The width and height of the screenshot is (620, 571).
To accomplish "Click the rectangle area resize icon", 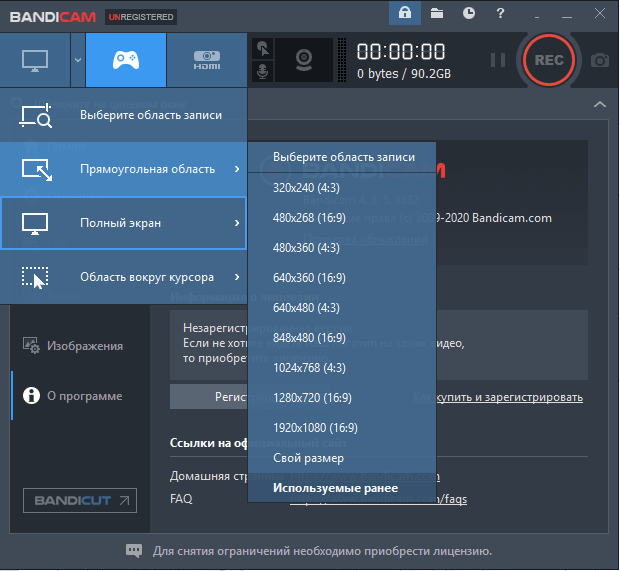I will point(37,170).
